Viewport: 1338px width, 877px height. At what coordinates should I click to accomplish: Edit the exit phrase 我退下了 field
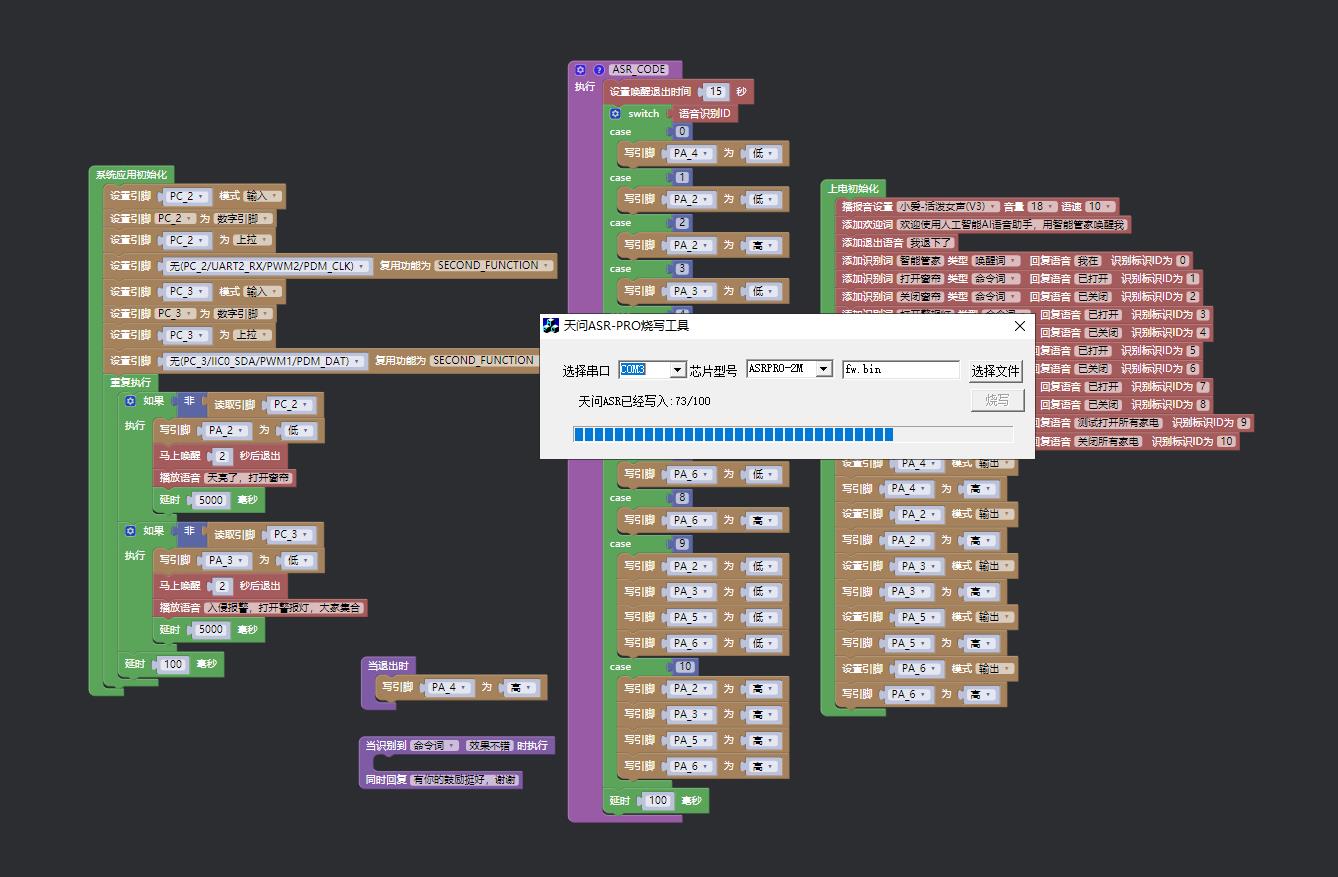931,243
